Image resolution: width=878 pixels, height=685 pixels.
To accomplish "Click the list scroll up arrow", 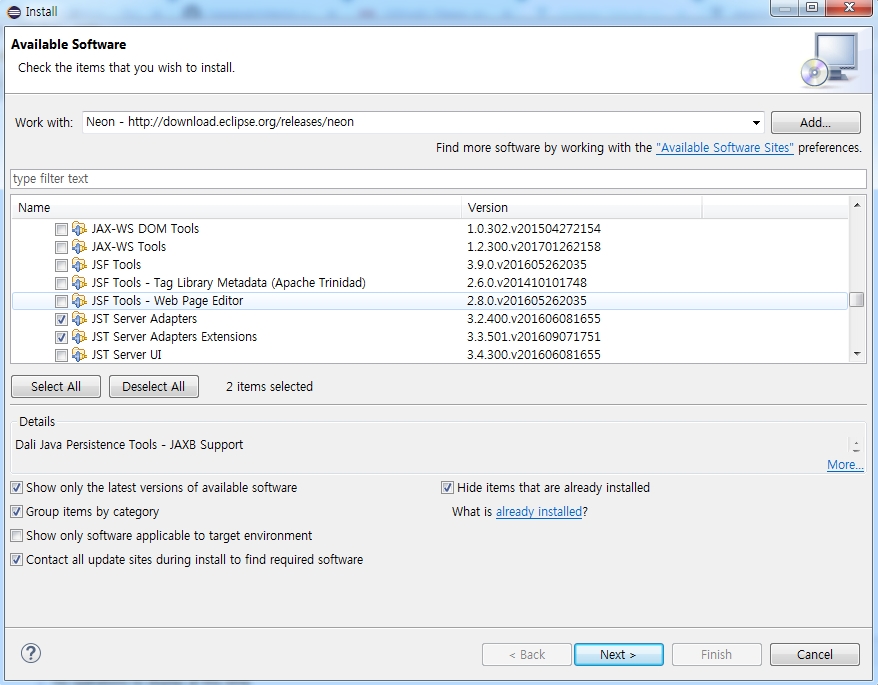I will (x=857, y=206).
